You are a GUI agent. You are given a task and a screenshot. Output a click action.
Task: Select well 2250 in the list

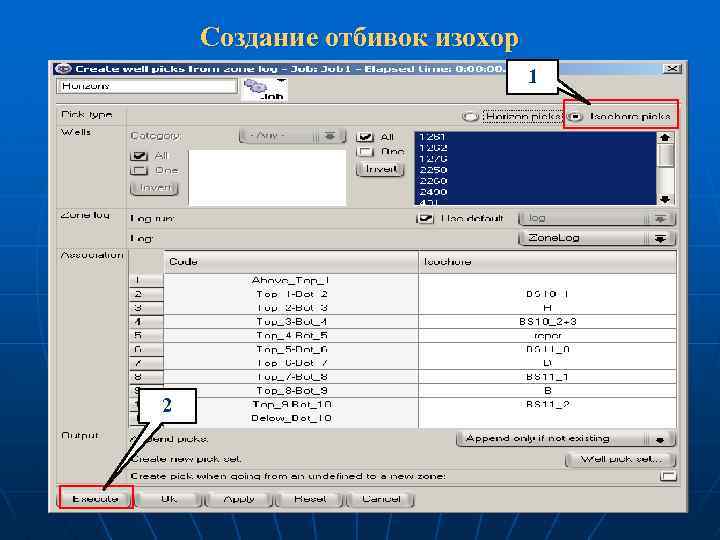pos(535,170)
